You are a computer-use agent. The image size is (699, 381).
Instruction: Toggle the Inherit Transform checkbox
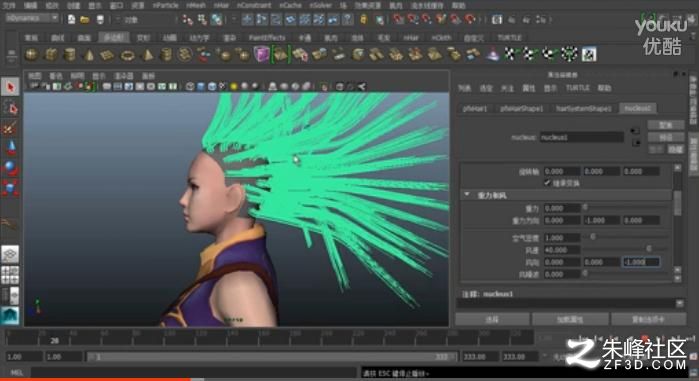click(547, 183)
